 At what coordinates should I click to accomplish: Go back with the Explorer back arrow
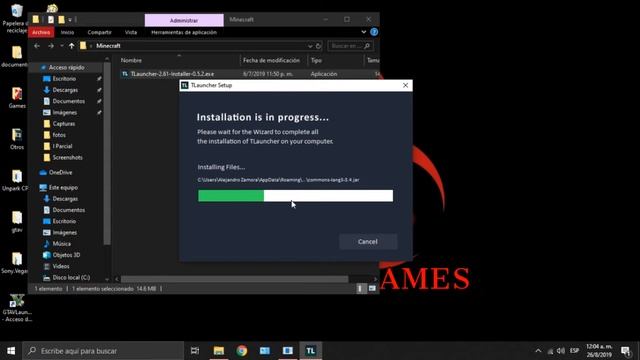pos(37,46)
